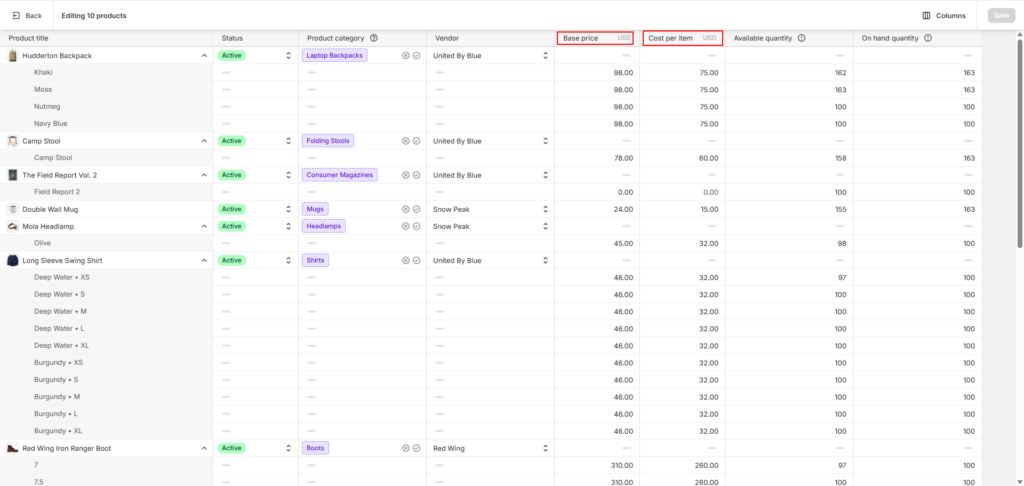Open the Columns icon

[926, 16]
